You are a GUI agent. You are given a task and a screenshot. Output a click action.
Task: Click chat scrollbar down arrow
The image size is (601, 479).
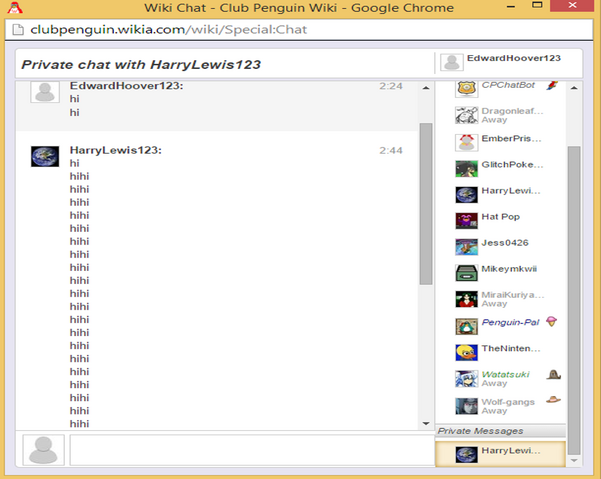coord(425,423)
